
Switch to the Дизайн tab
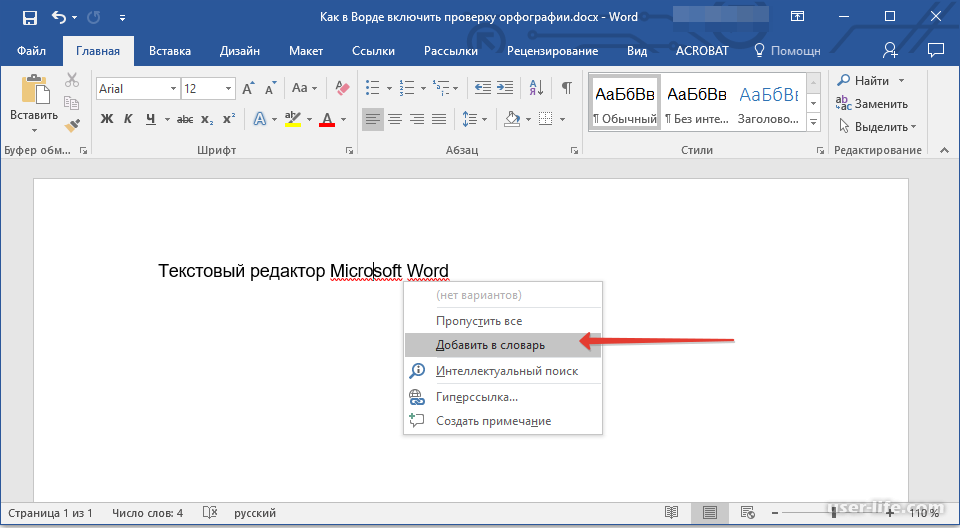tap(239, 51)
